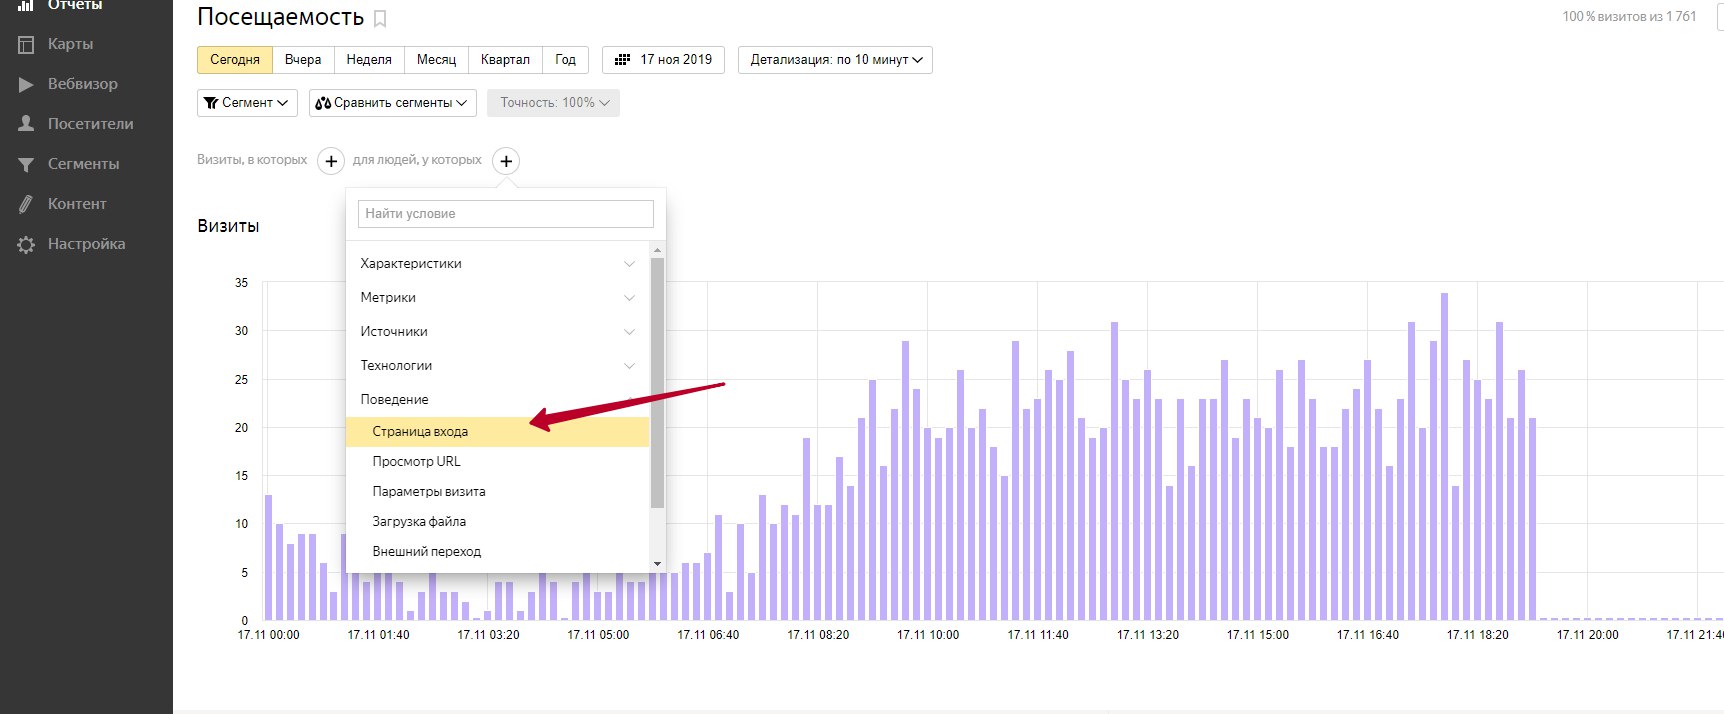Click the Вебвизор play icon
Screen dimensions: 1724x714
[x=26, y=84]
